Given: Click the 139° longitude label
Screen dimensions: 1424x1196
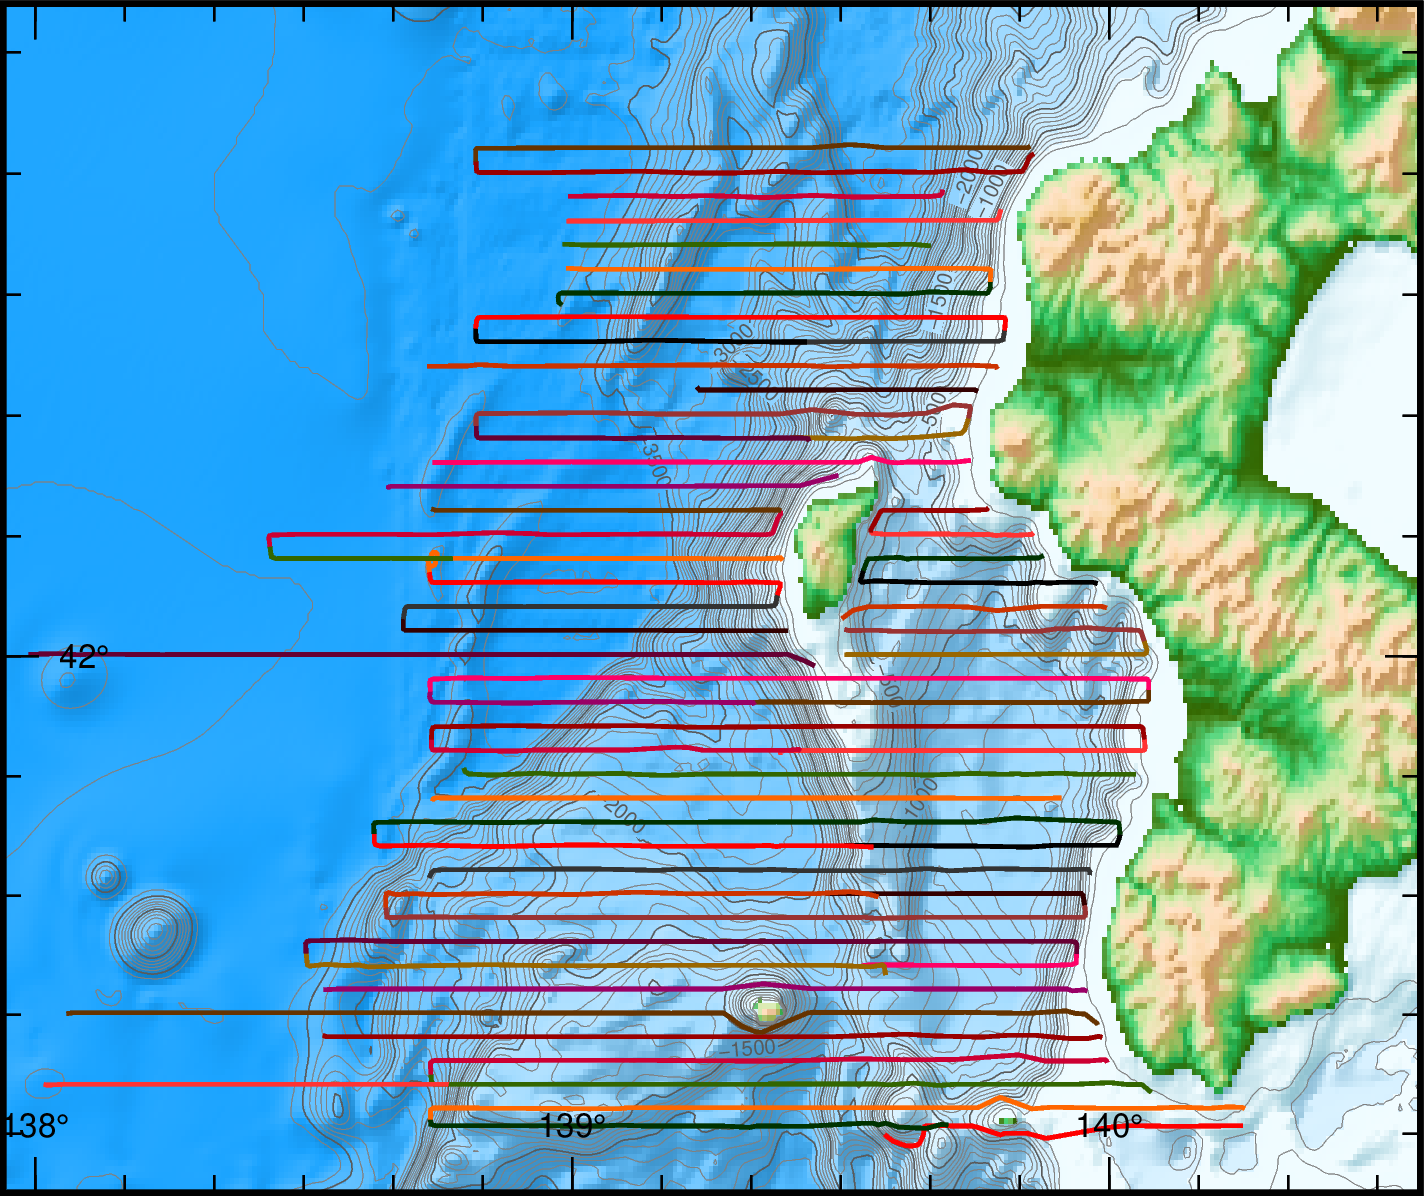Looking at the screenshot, I should click(x=572, y=1127).
